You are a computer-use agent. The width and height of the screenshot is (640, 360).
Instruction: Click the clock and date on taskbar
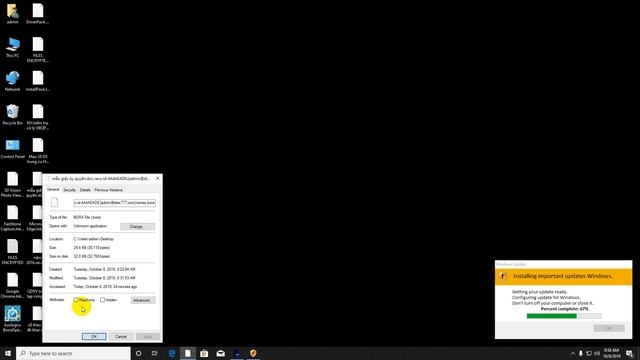611,353
